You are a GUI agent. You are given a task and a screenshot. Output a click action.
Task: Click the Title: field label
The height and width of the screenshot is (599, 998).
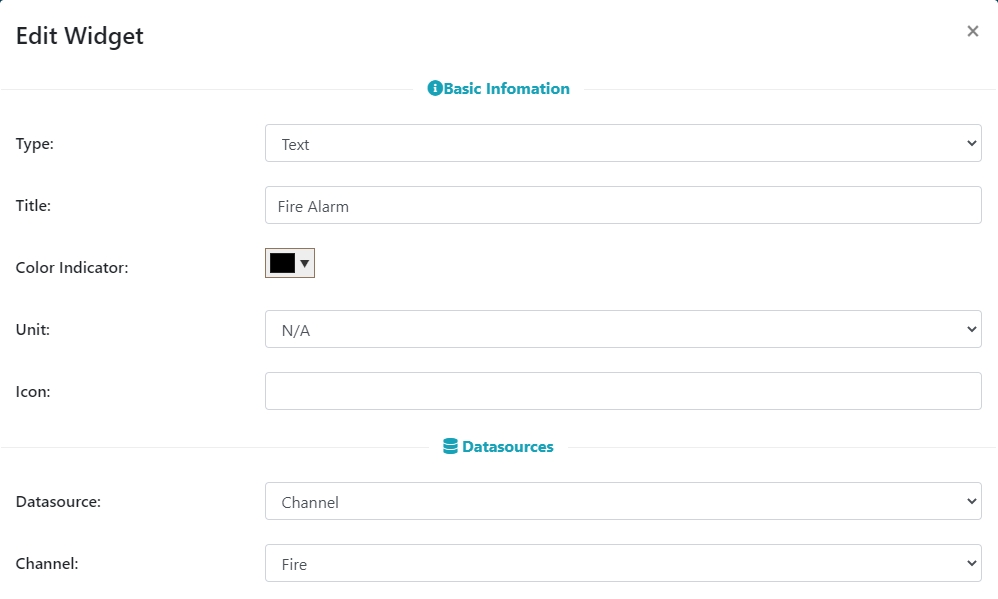pyautogui.click(x=34, y=206)
